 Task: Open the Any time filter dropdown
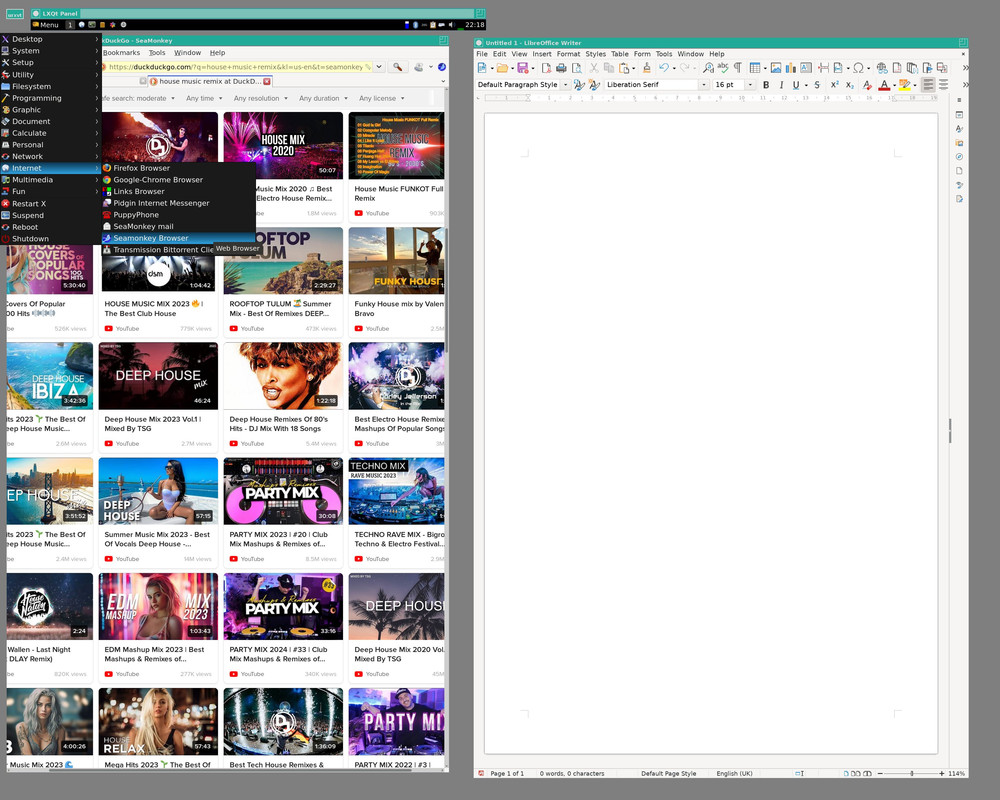(204, 98)
